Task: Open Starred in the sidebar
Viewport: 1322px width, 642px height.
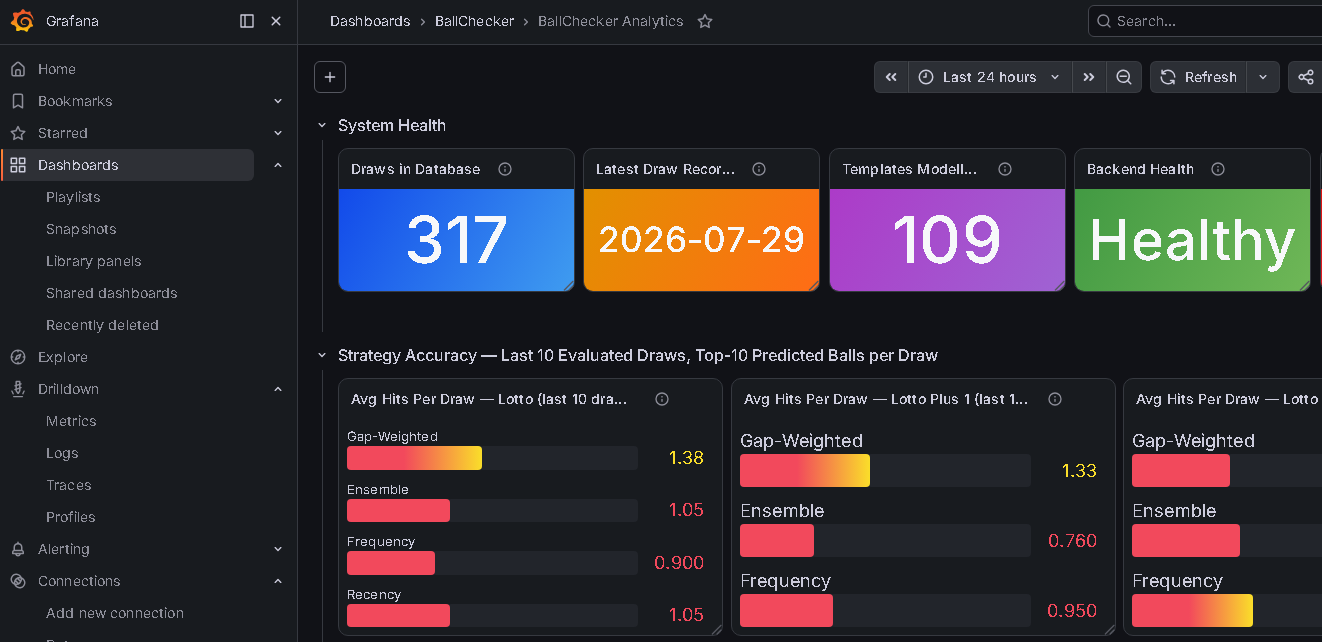Action: tap(63, 133)
